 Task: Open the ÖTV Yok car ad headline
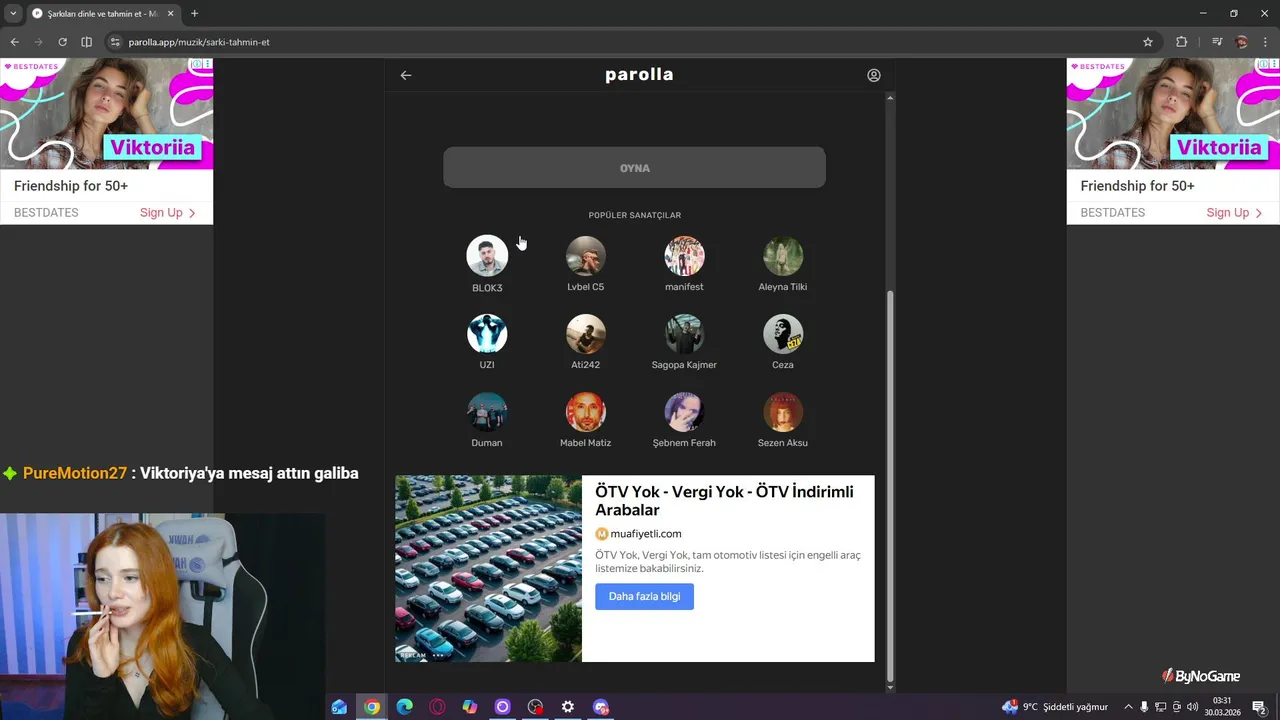click(725, 500)
